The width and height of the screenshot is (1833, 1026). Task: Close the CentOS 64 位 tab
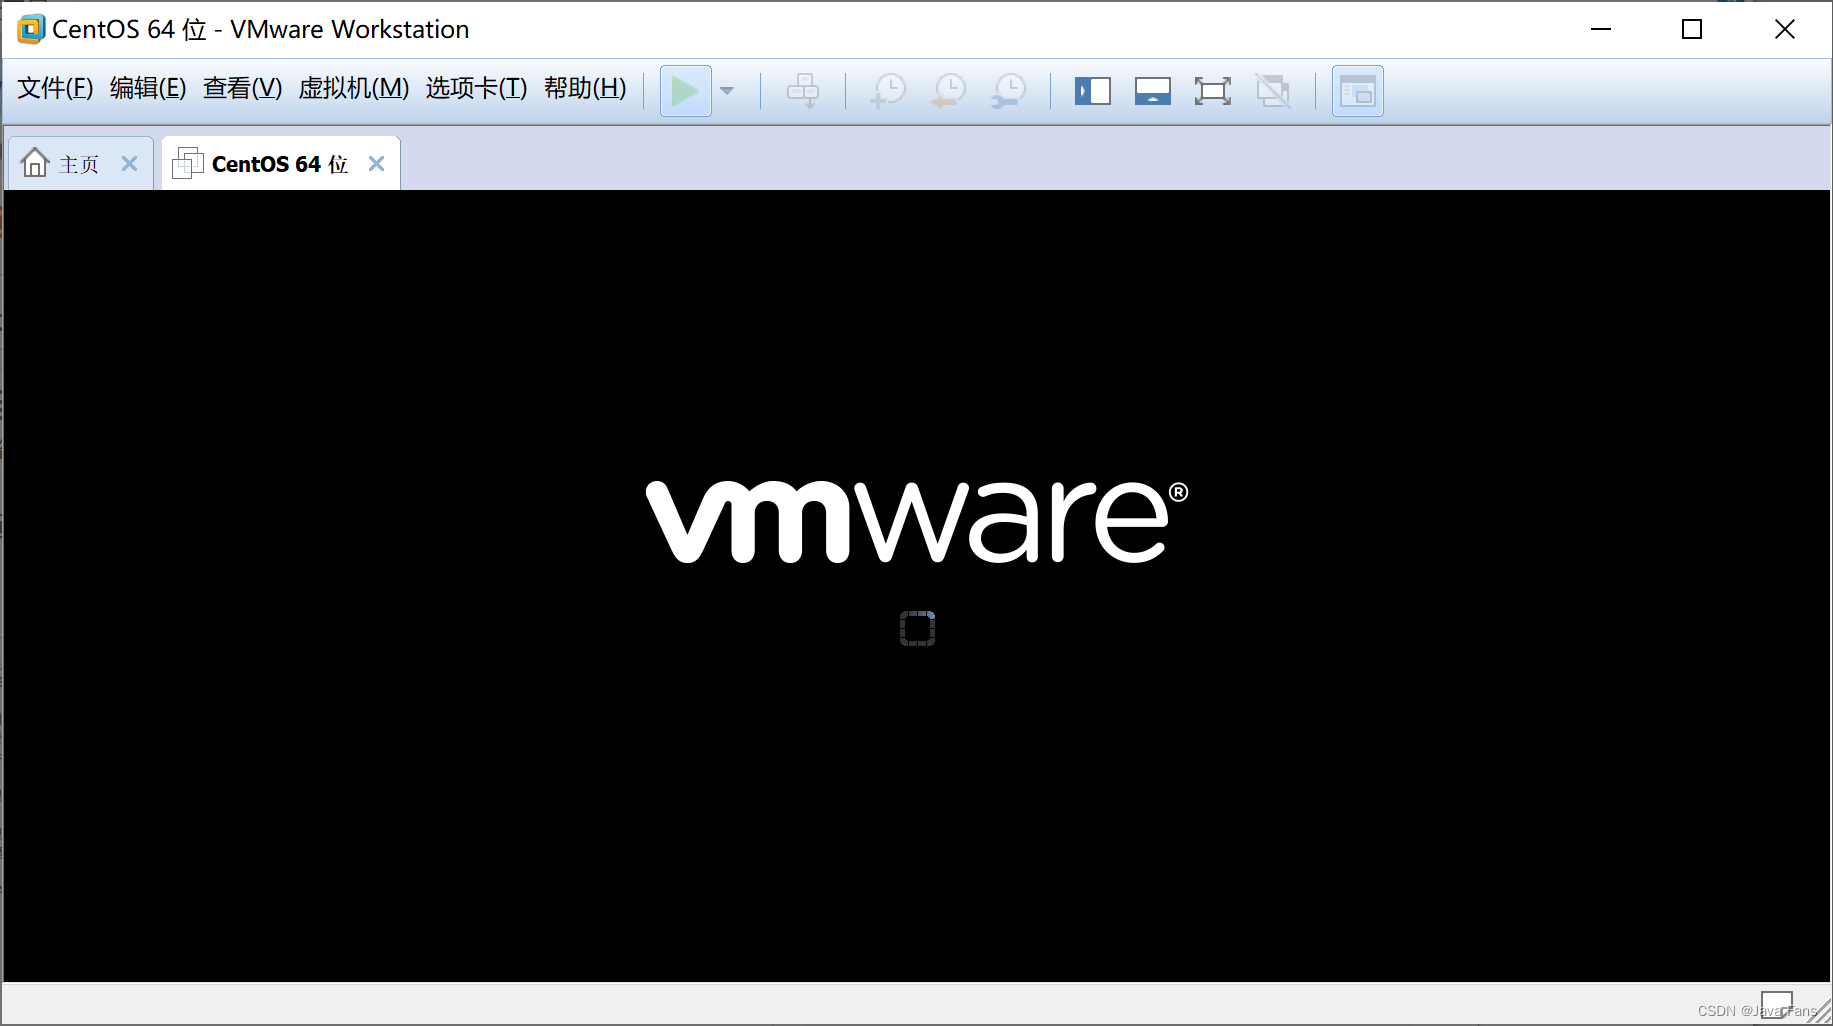tap(376, 164)
